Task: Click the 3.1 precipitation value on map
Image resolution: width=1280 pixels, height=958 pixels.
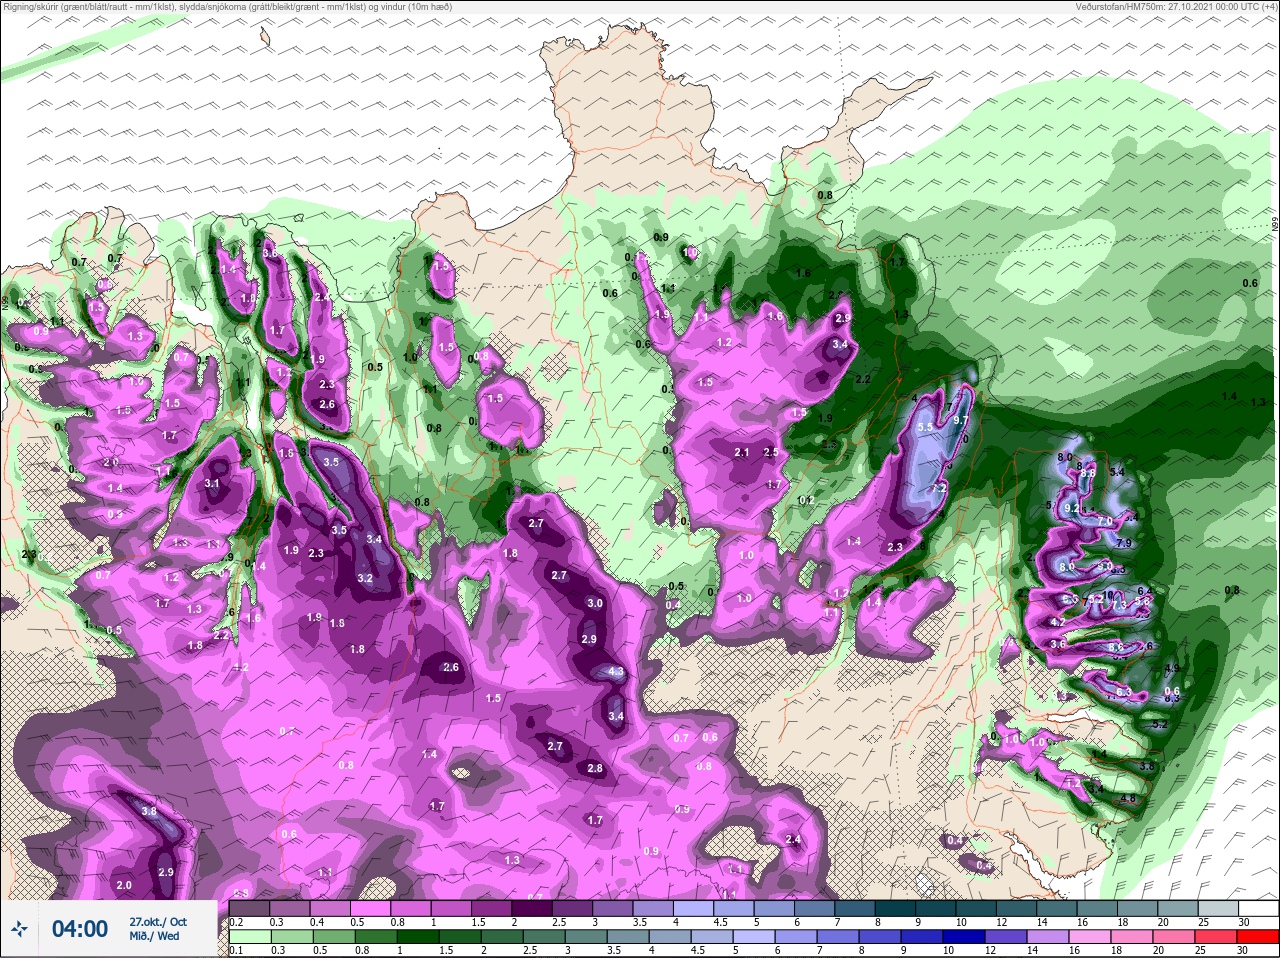Action: coord(212,483)
